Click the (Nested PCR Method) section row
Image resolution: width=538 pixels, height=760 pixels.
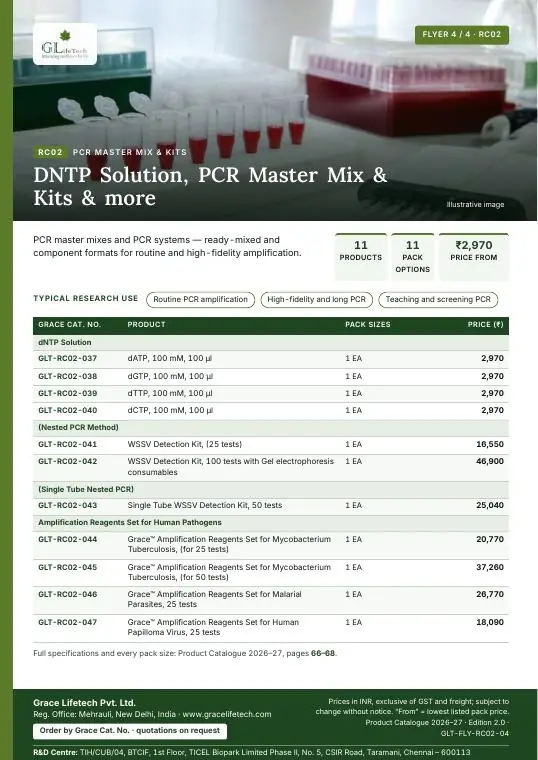[x=271, y=428]
